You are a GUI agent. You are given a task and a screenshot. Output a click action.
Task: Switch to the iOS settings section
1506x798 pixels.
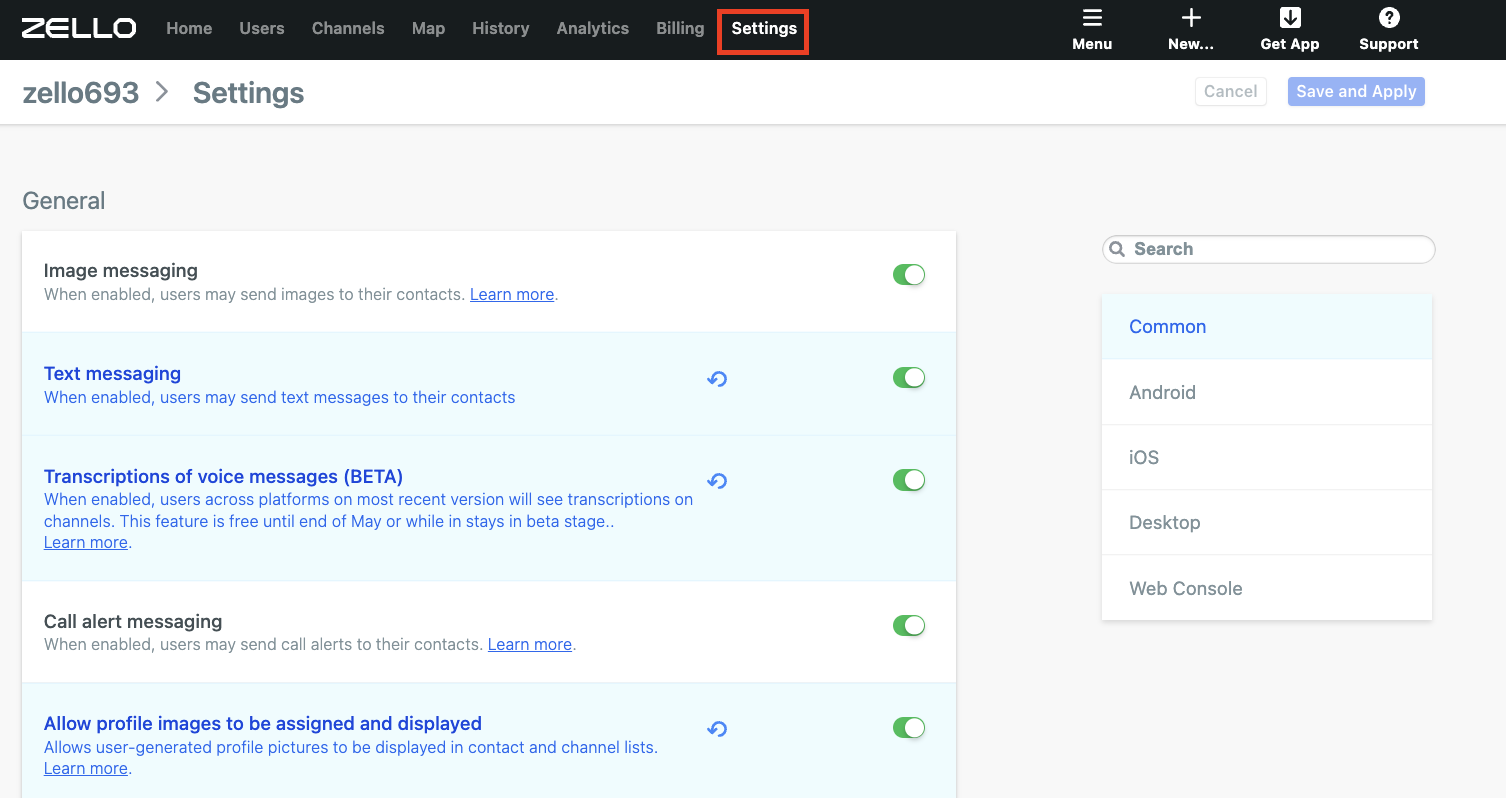click(1143, 457)
